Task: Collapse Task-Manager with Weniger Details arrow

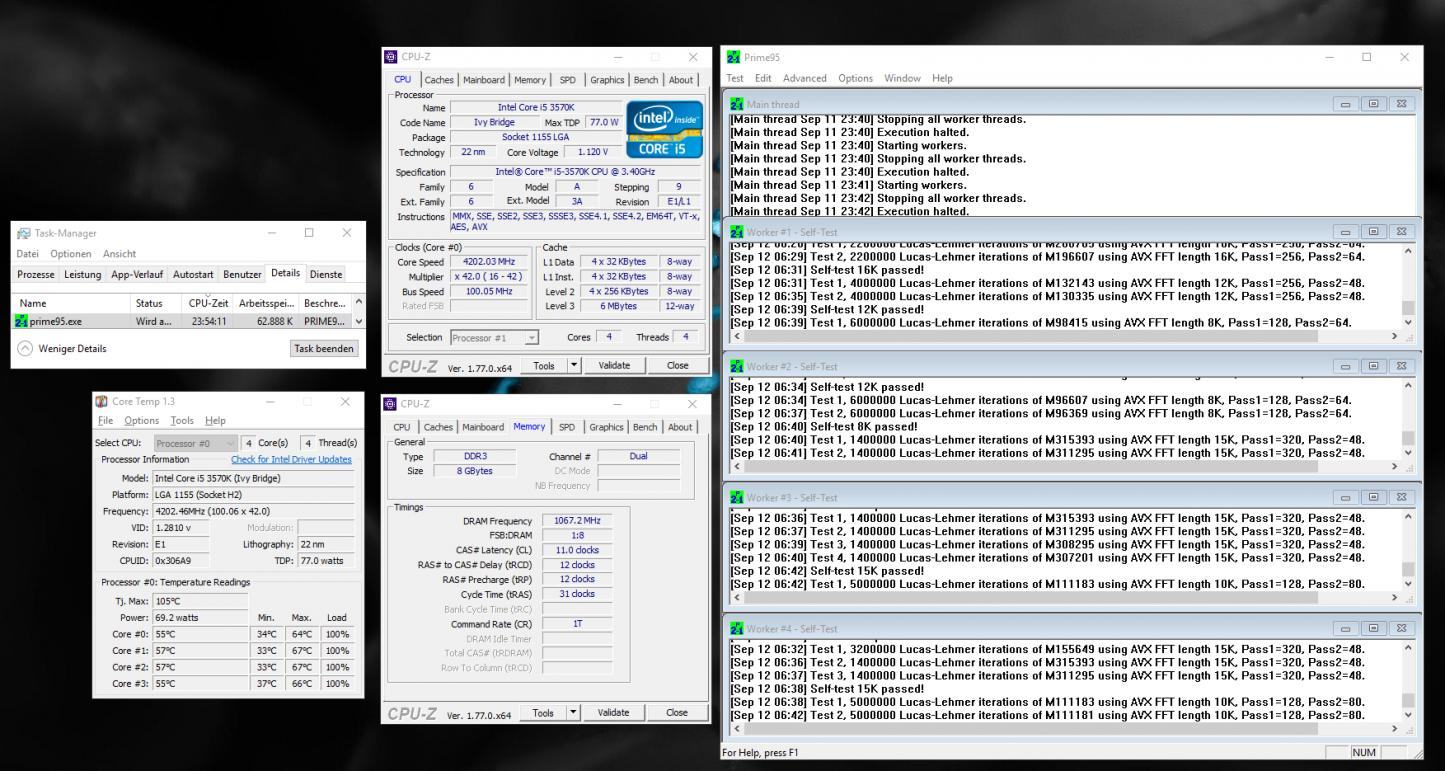Action: 25,348
